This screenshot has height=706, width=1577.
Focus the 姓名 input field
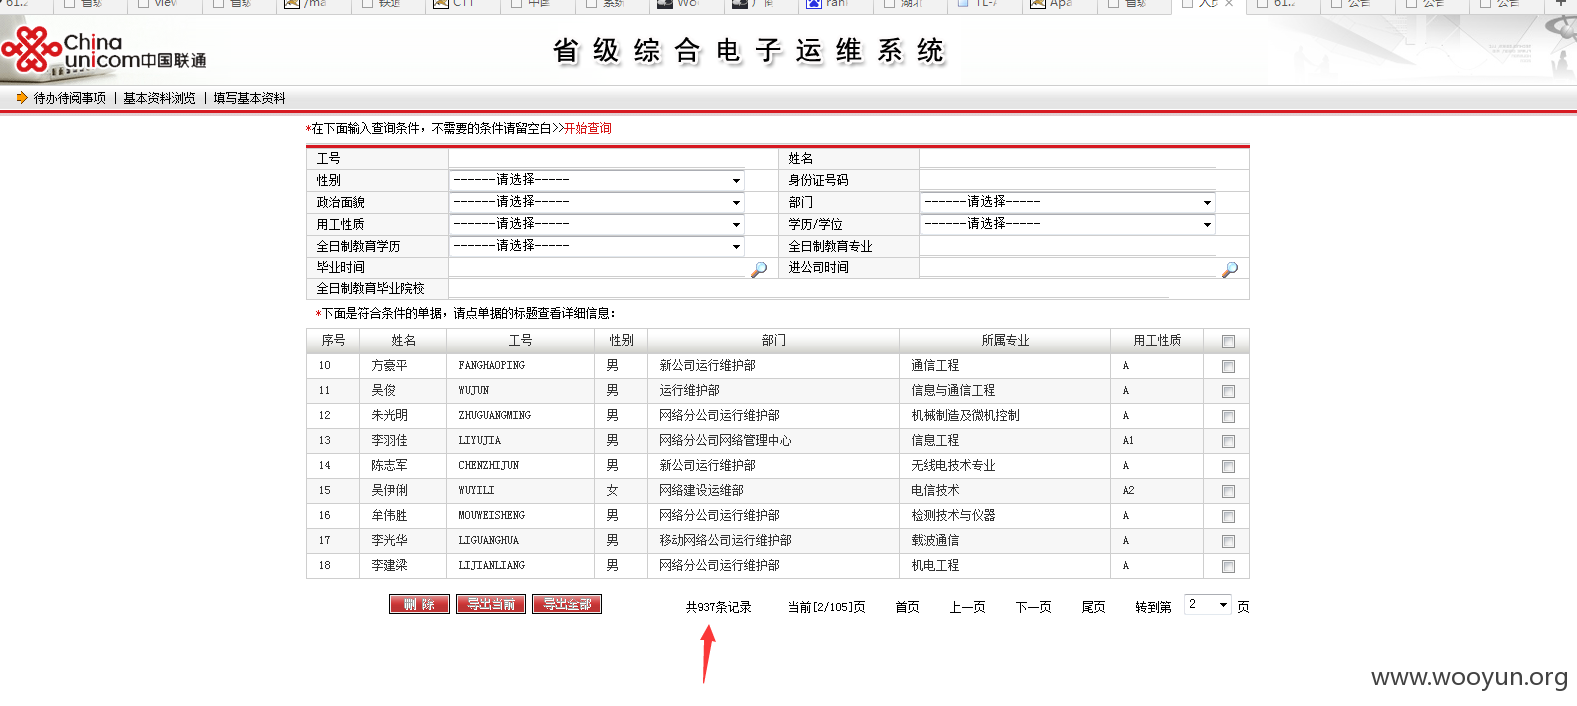(1068, 158)
